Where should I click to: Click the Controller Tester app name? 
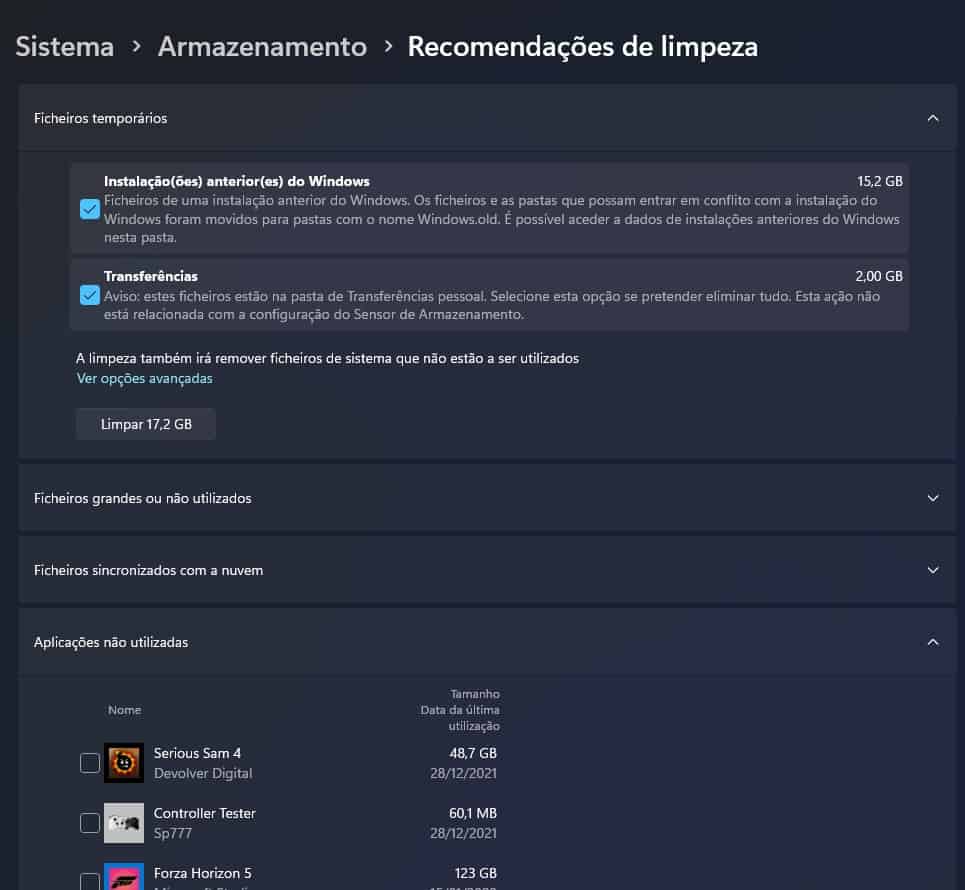pos(204,813)
